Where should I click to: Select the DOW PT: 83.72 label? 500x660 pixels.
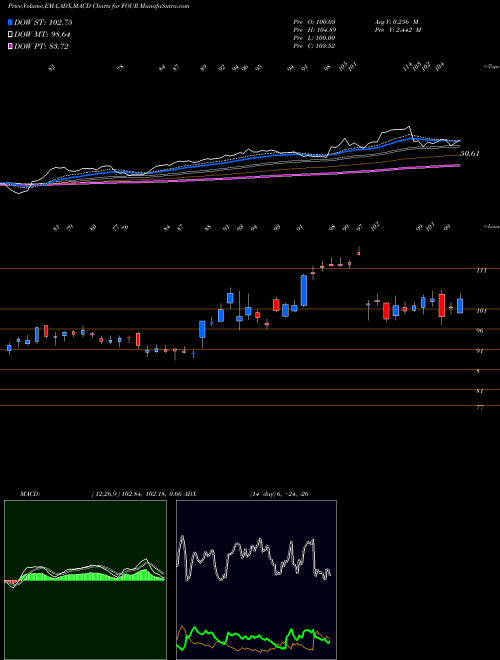point(41,46)
